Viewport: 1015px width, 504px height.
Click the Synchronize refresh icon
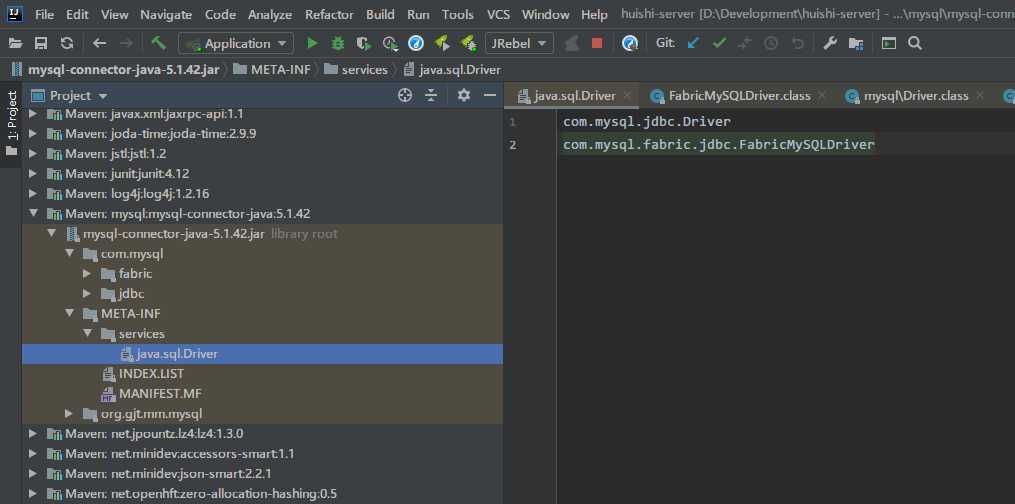(67, 43)
